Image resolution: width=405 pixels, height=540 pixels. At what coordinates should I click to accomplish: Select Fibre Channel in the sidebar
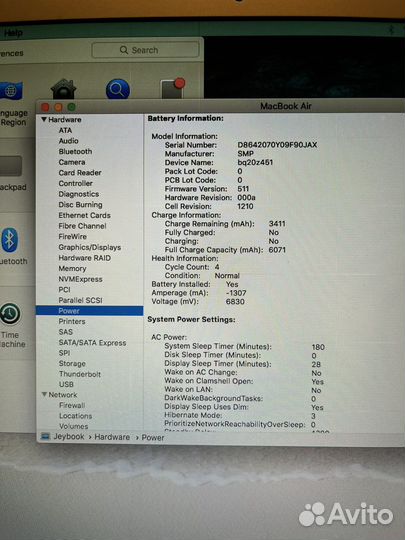click(82, 226)
